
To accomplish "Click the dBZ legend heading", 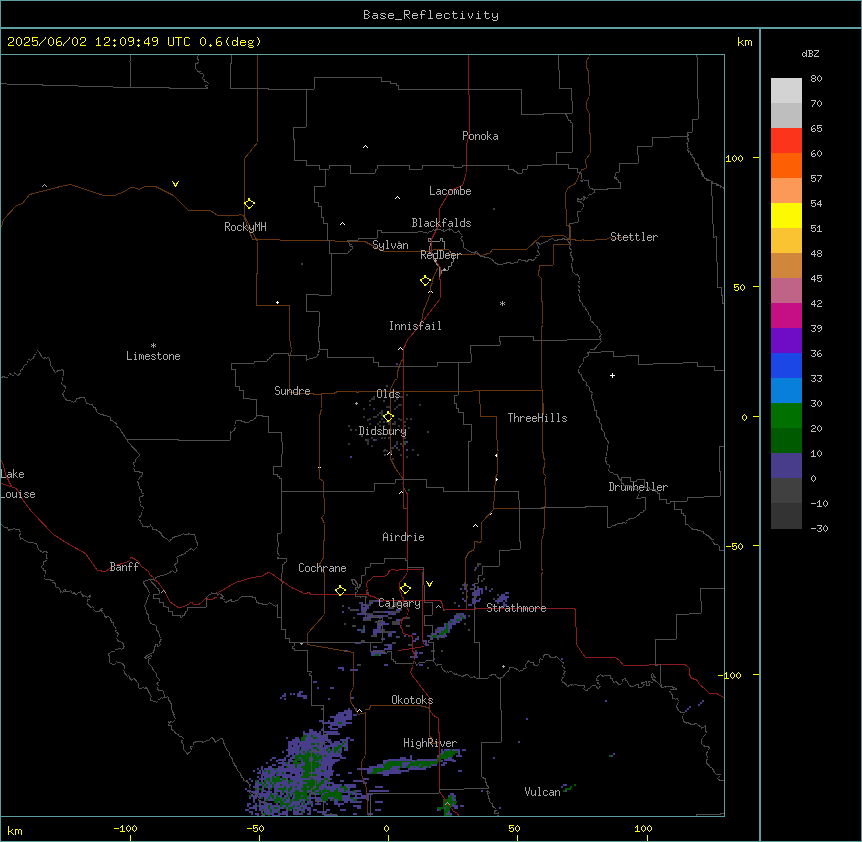I will (810, 53).
